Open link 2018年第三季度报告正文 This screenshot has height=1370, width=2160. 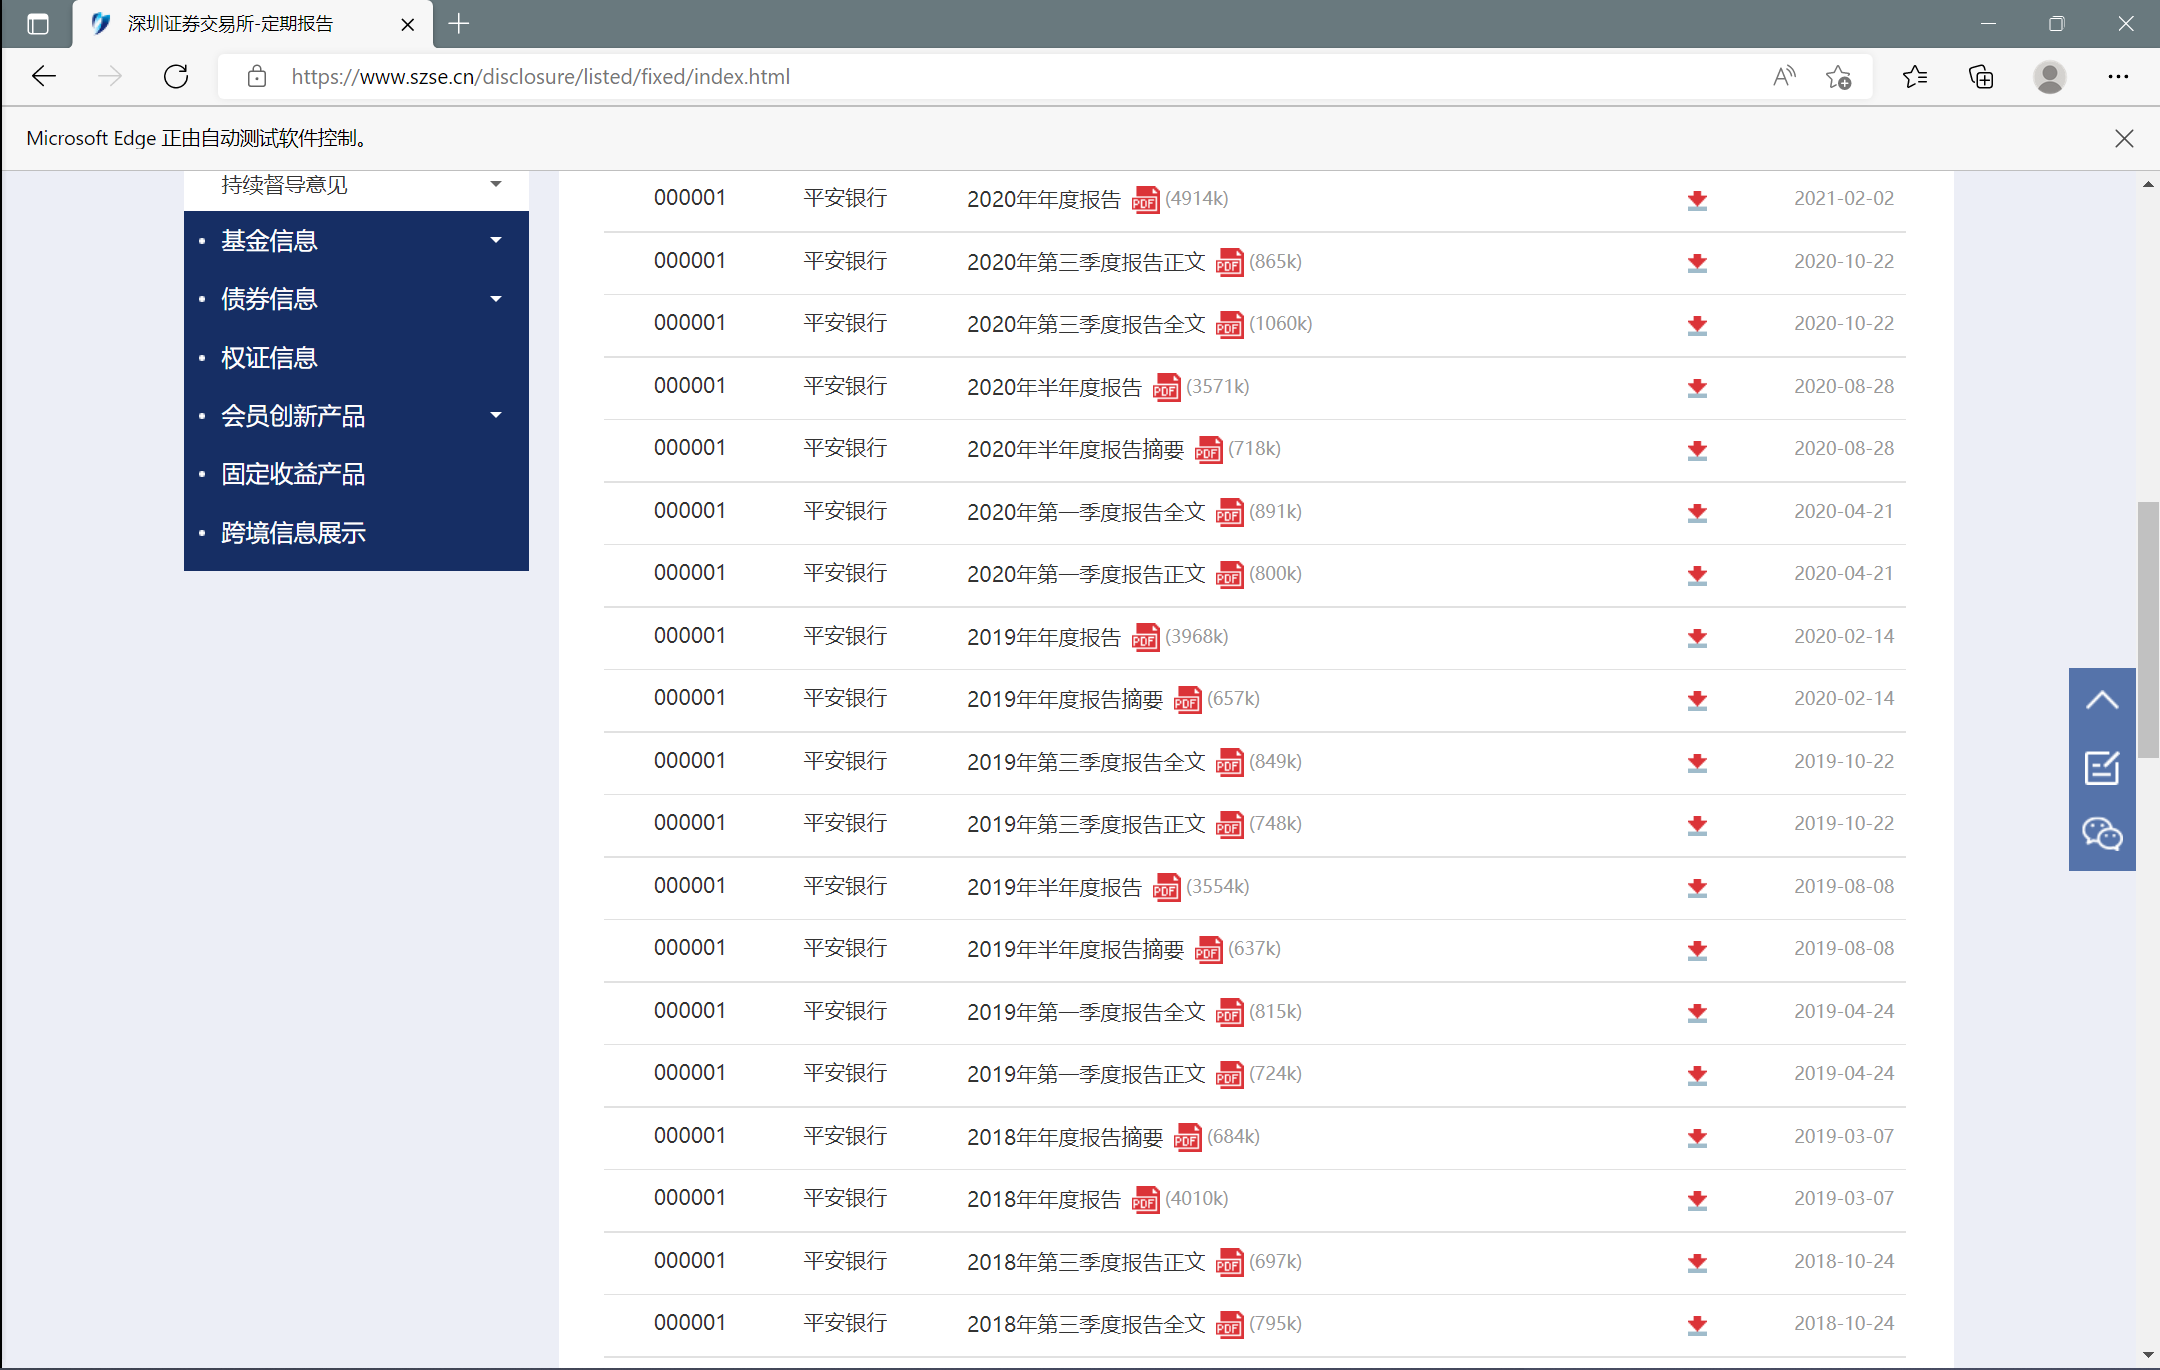(x=1086, y=1263)
